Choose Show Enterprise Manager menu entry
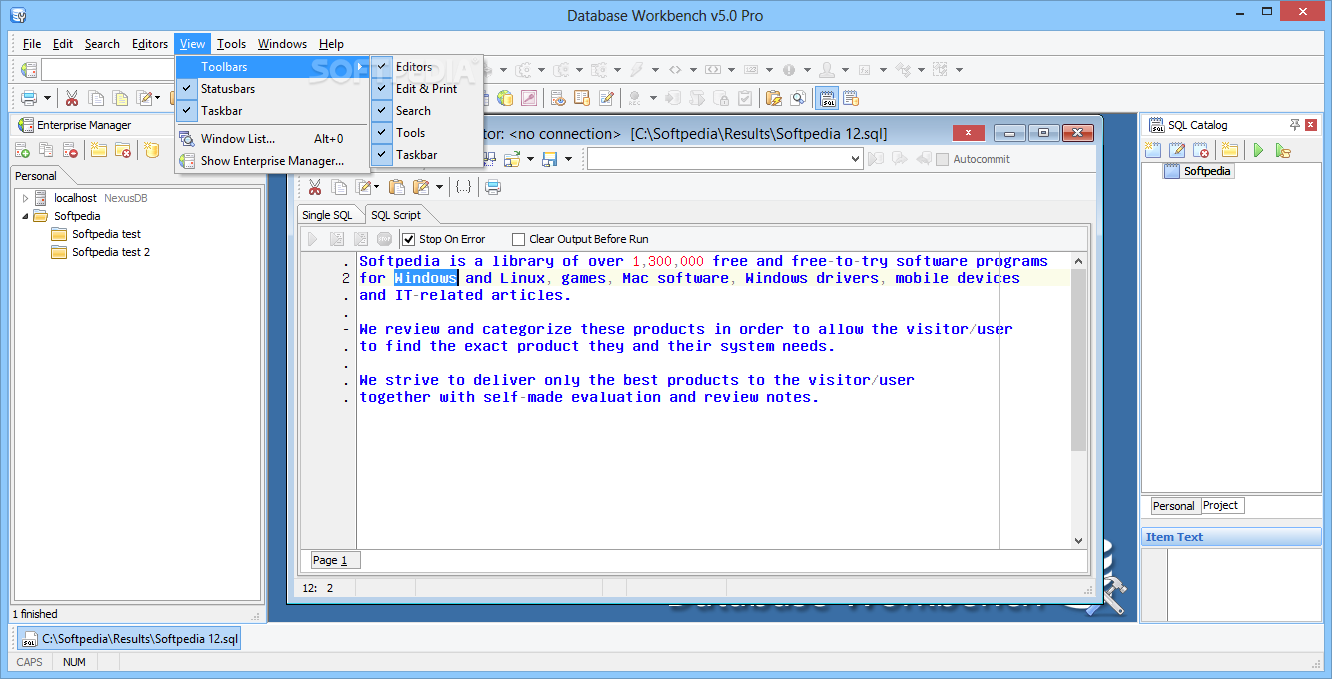Image resolution: width=1332 pixels, height=679 pixels. pos(272,161)
